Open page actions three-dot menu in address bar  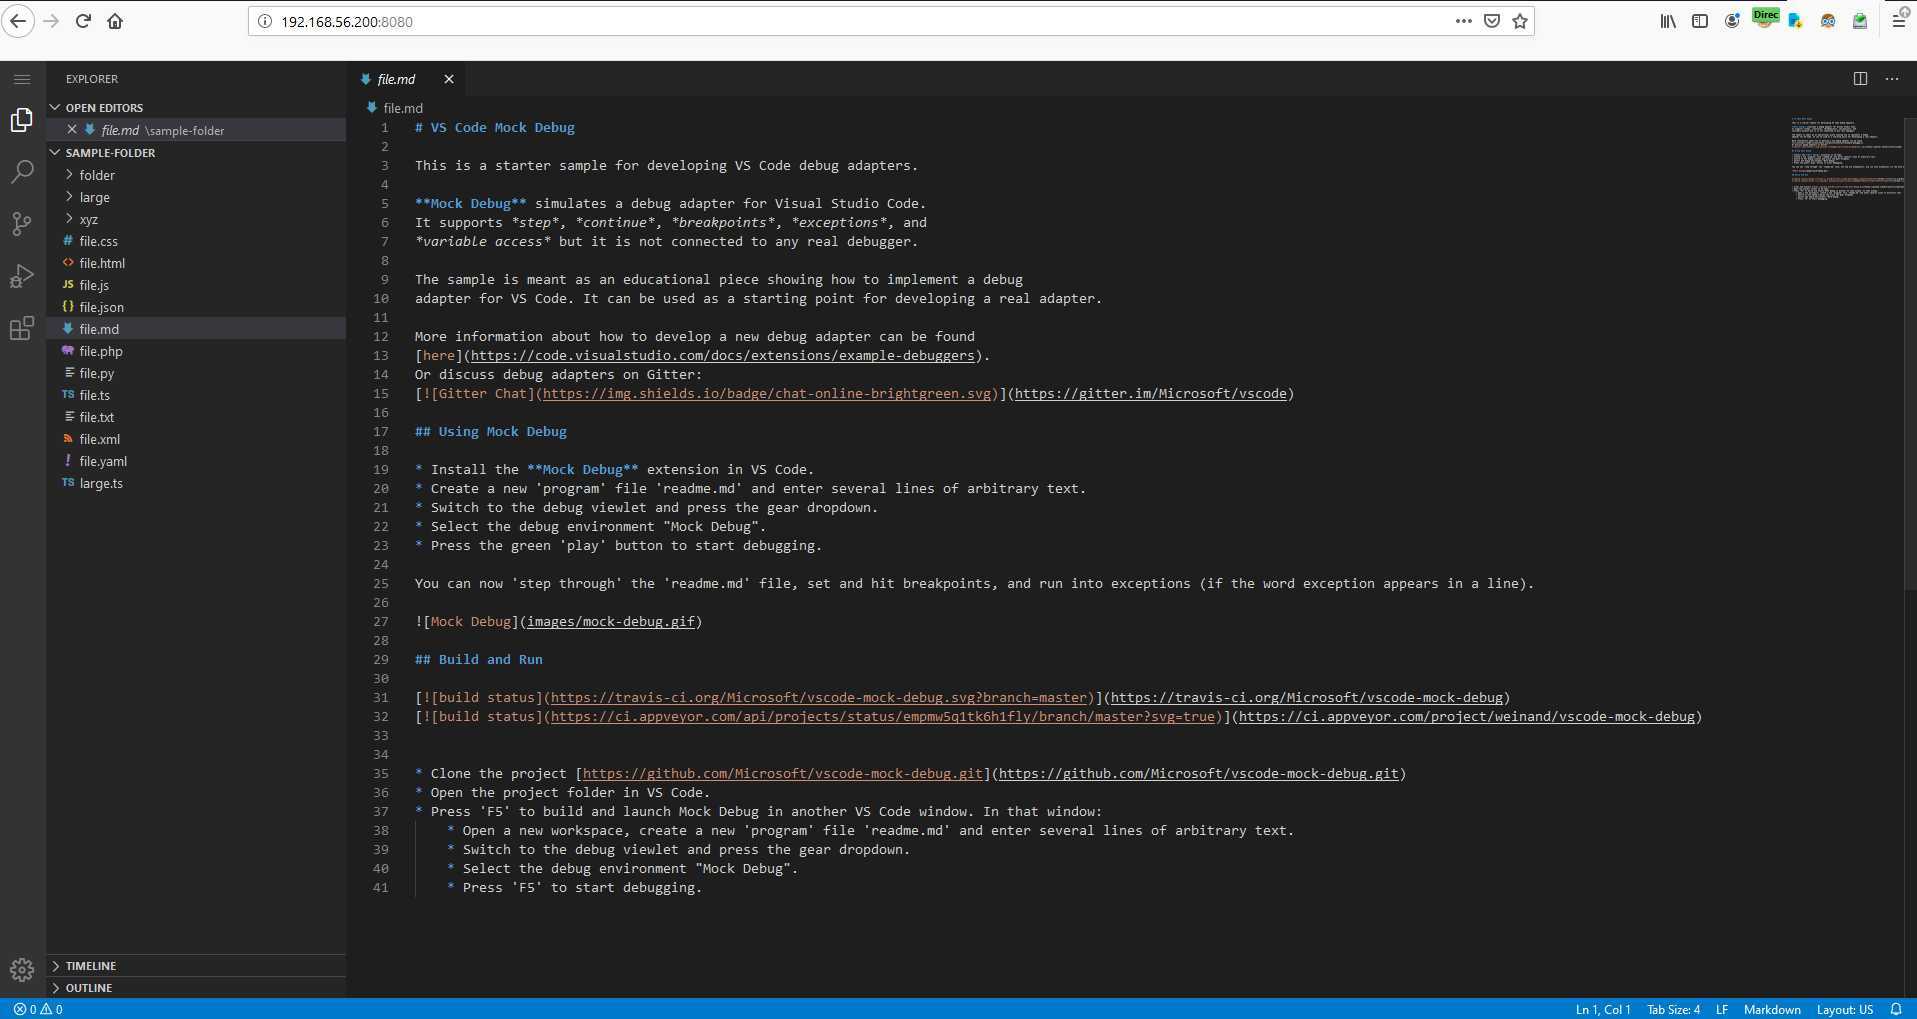tap(1464, 21)
